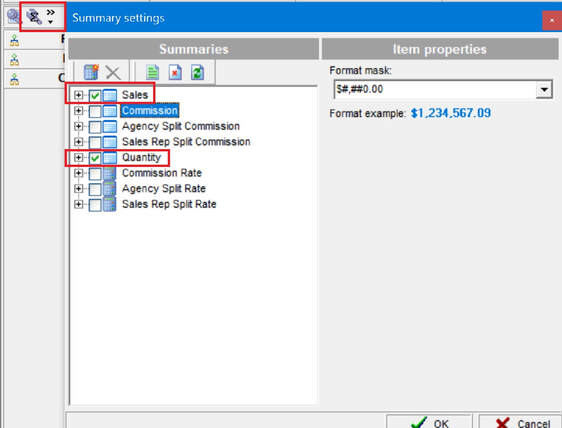Click the OK button
The height and width of the screenshot is (428, 562).
coord(429,423)
